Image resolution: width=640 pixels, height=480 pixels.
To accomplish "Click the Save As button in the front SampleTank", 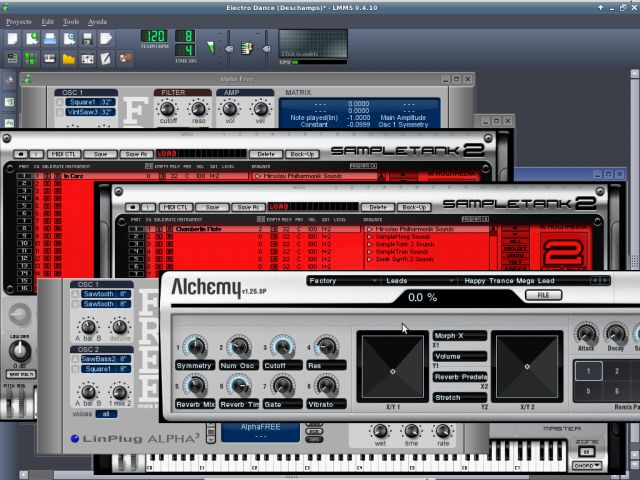I will (248, 207).
